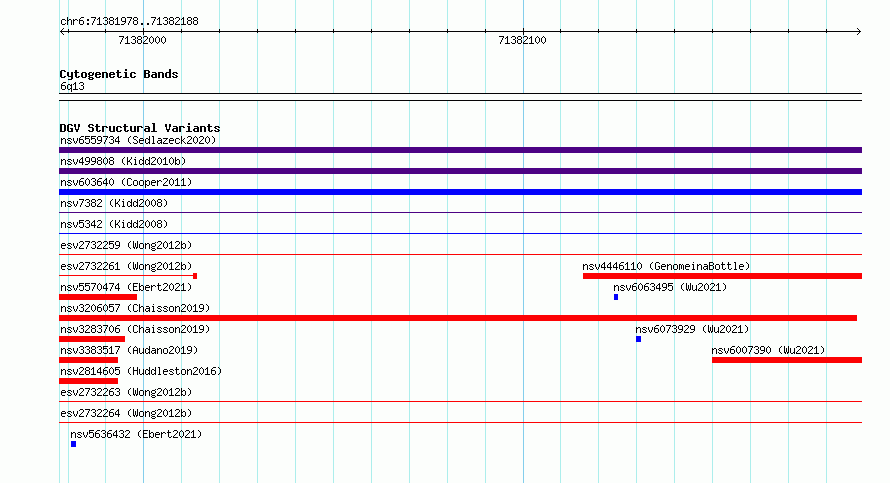Viewport: 890px width, 483px height.
Task: Open the esv2732259 (Wong2012b) variant label
Action: point(126,245)
